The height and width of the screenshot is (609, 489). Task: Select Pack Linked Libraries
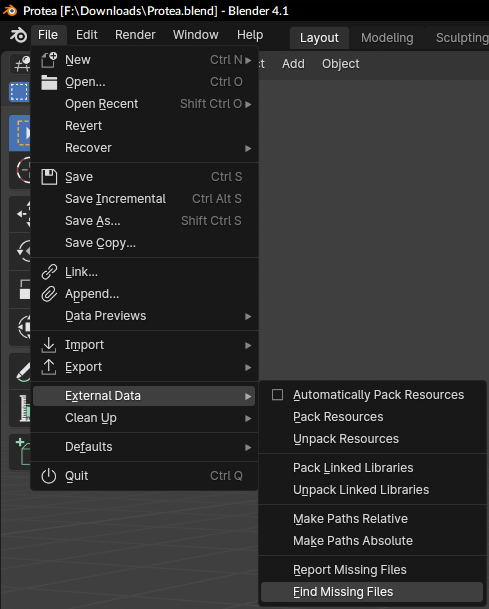(x=372, y=468)
